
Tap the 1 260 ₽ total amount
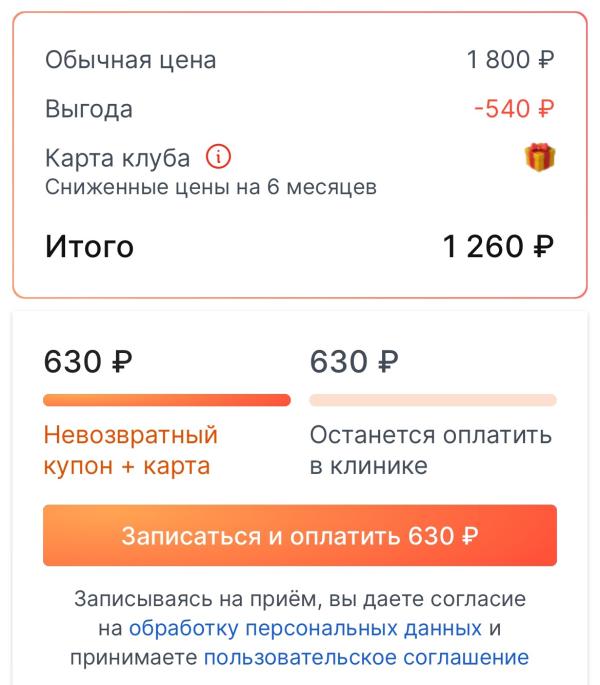[x=498, y=246]
